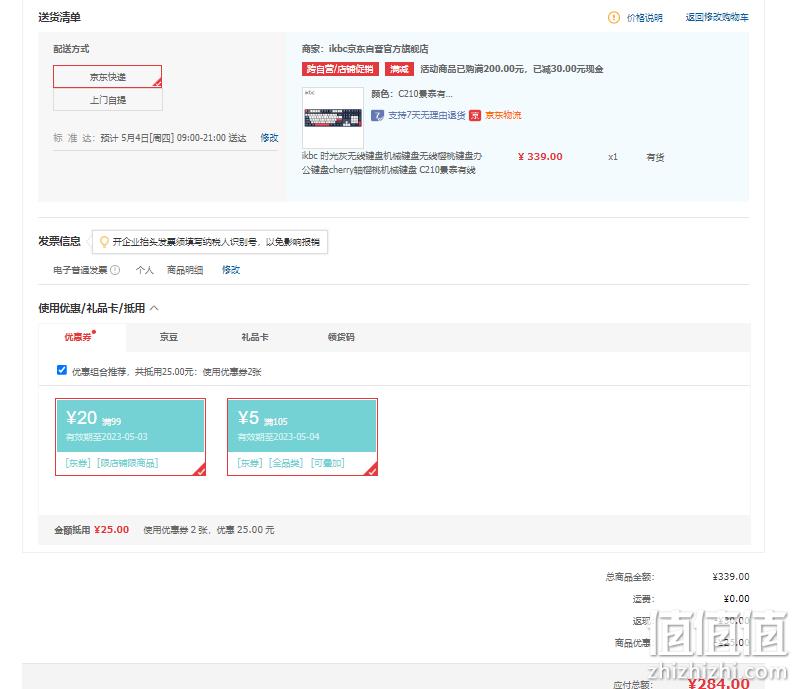Image resolution: width=797 pixels, height=689 pixels.
Task: Switch to 礼品卡 tab
Action: [x=255, y=337]
